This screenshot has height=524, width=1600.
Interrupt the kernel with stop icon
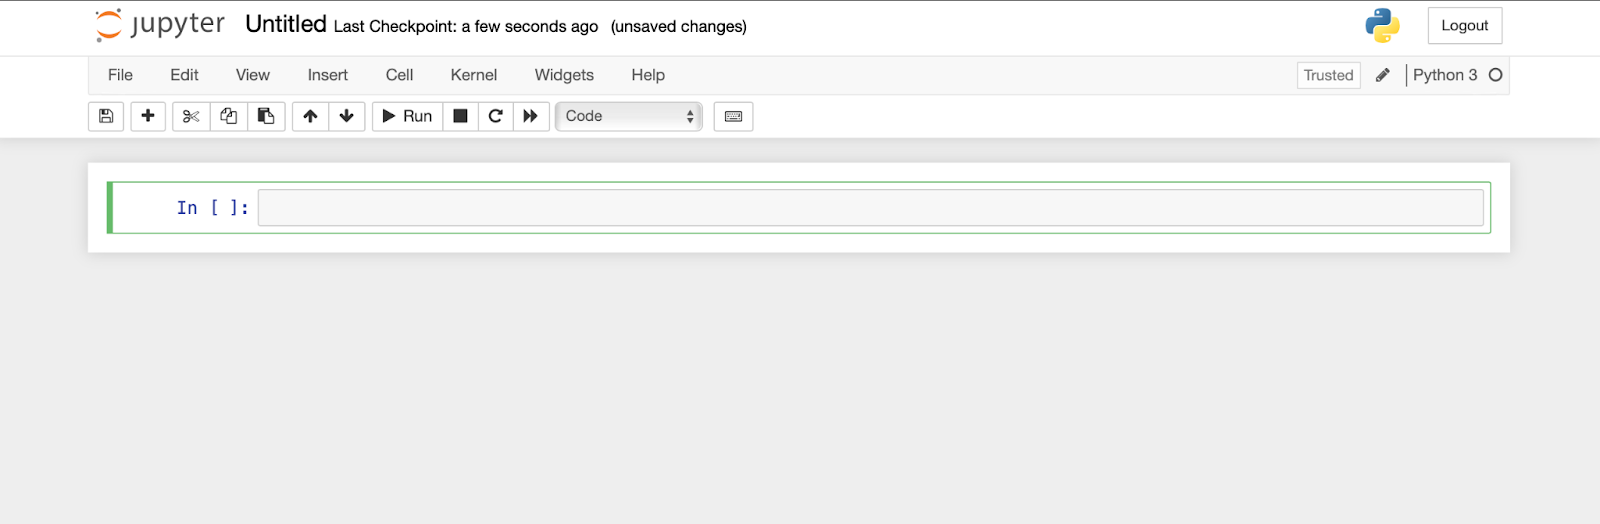[x=460, y=116]
